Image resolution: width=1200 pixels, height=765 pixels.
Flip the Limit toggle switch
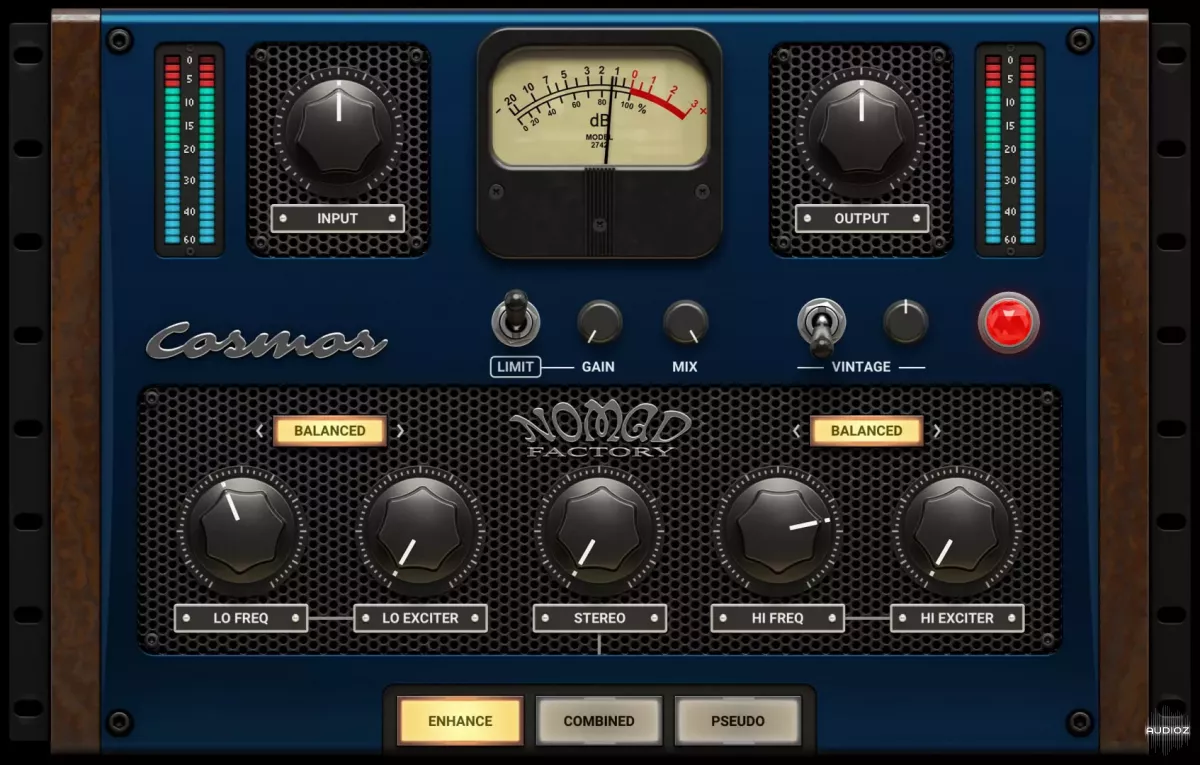[x=516, y=320]
